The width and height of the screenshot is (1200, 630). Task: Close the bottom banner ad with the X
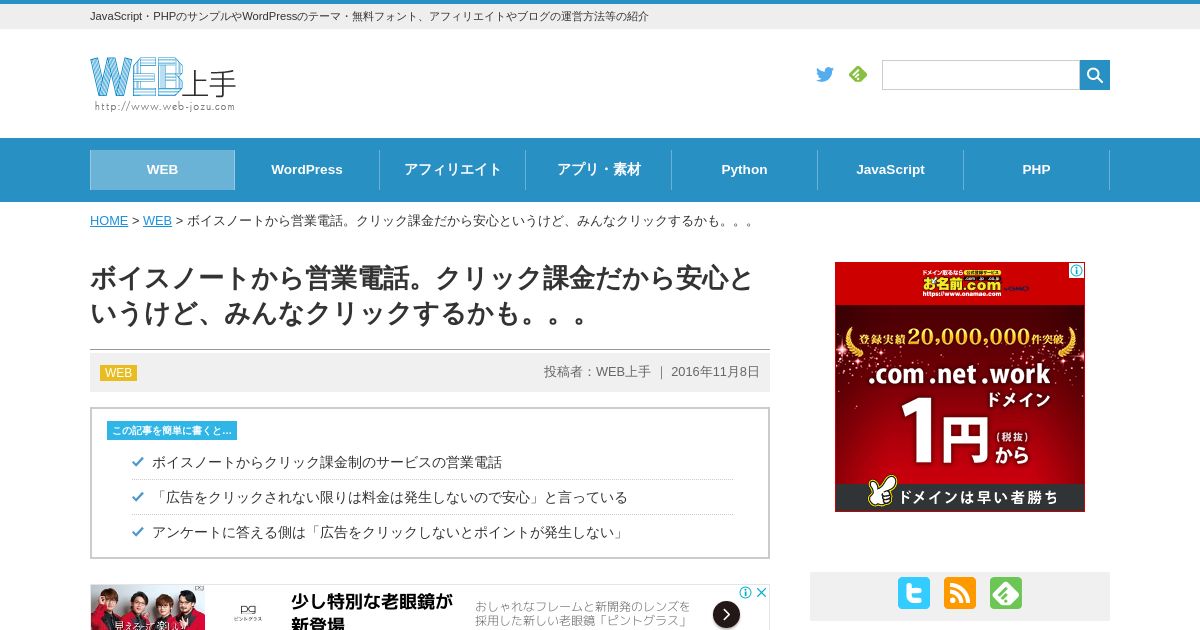click(761, 592)
